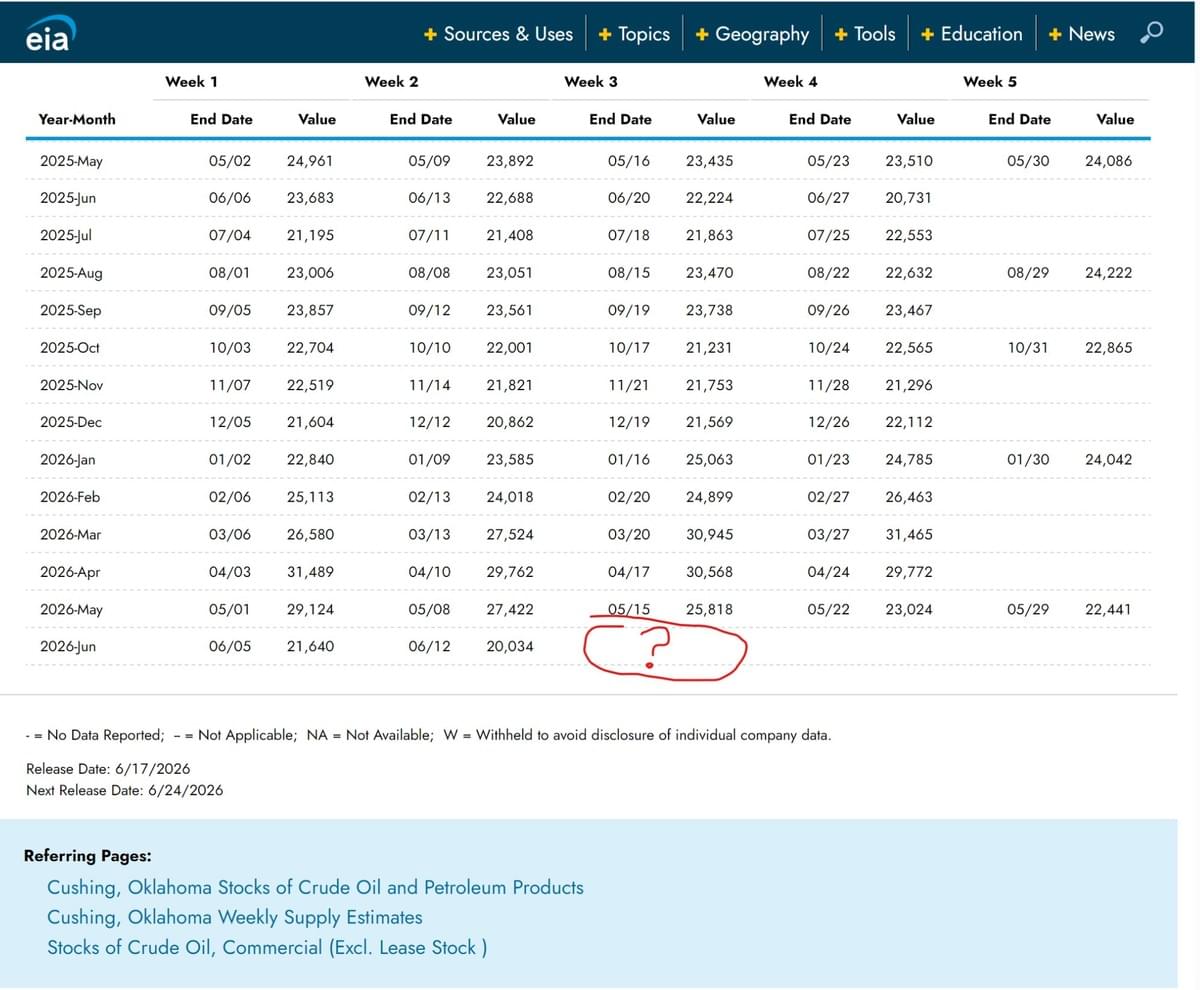Image resolution: width=1200 pixels, height=990 pixels.
Task: Select the 2026-Mar row label
Action: [x=70, y=535]
